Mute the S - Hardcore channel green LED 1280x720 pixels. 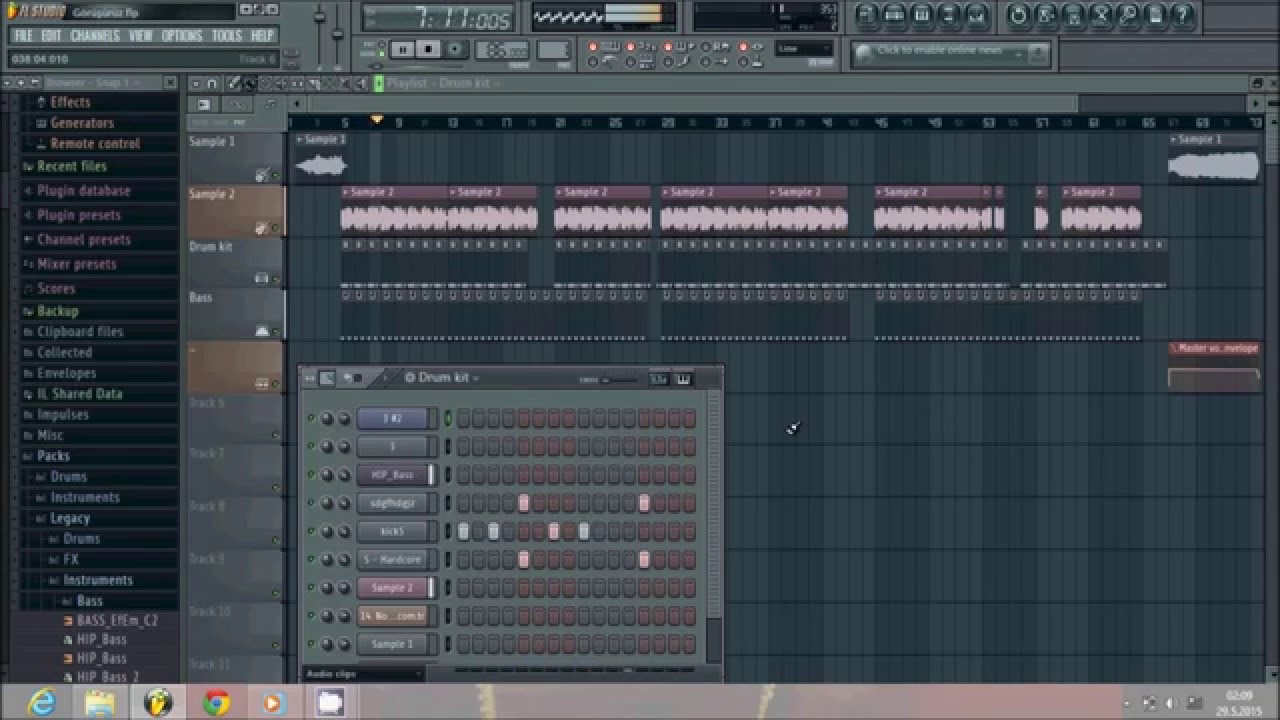tap(311, 559)
